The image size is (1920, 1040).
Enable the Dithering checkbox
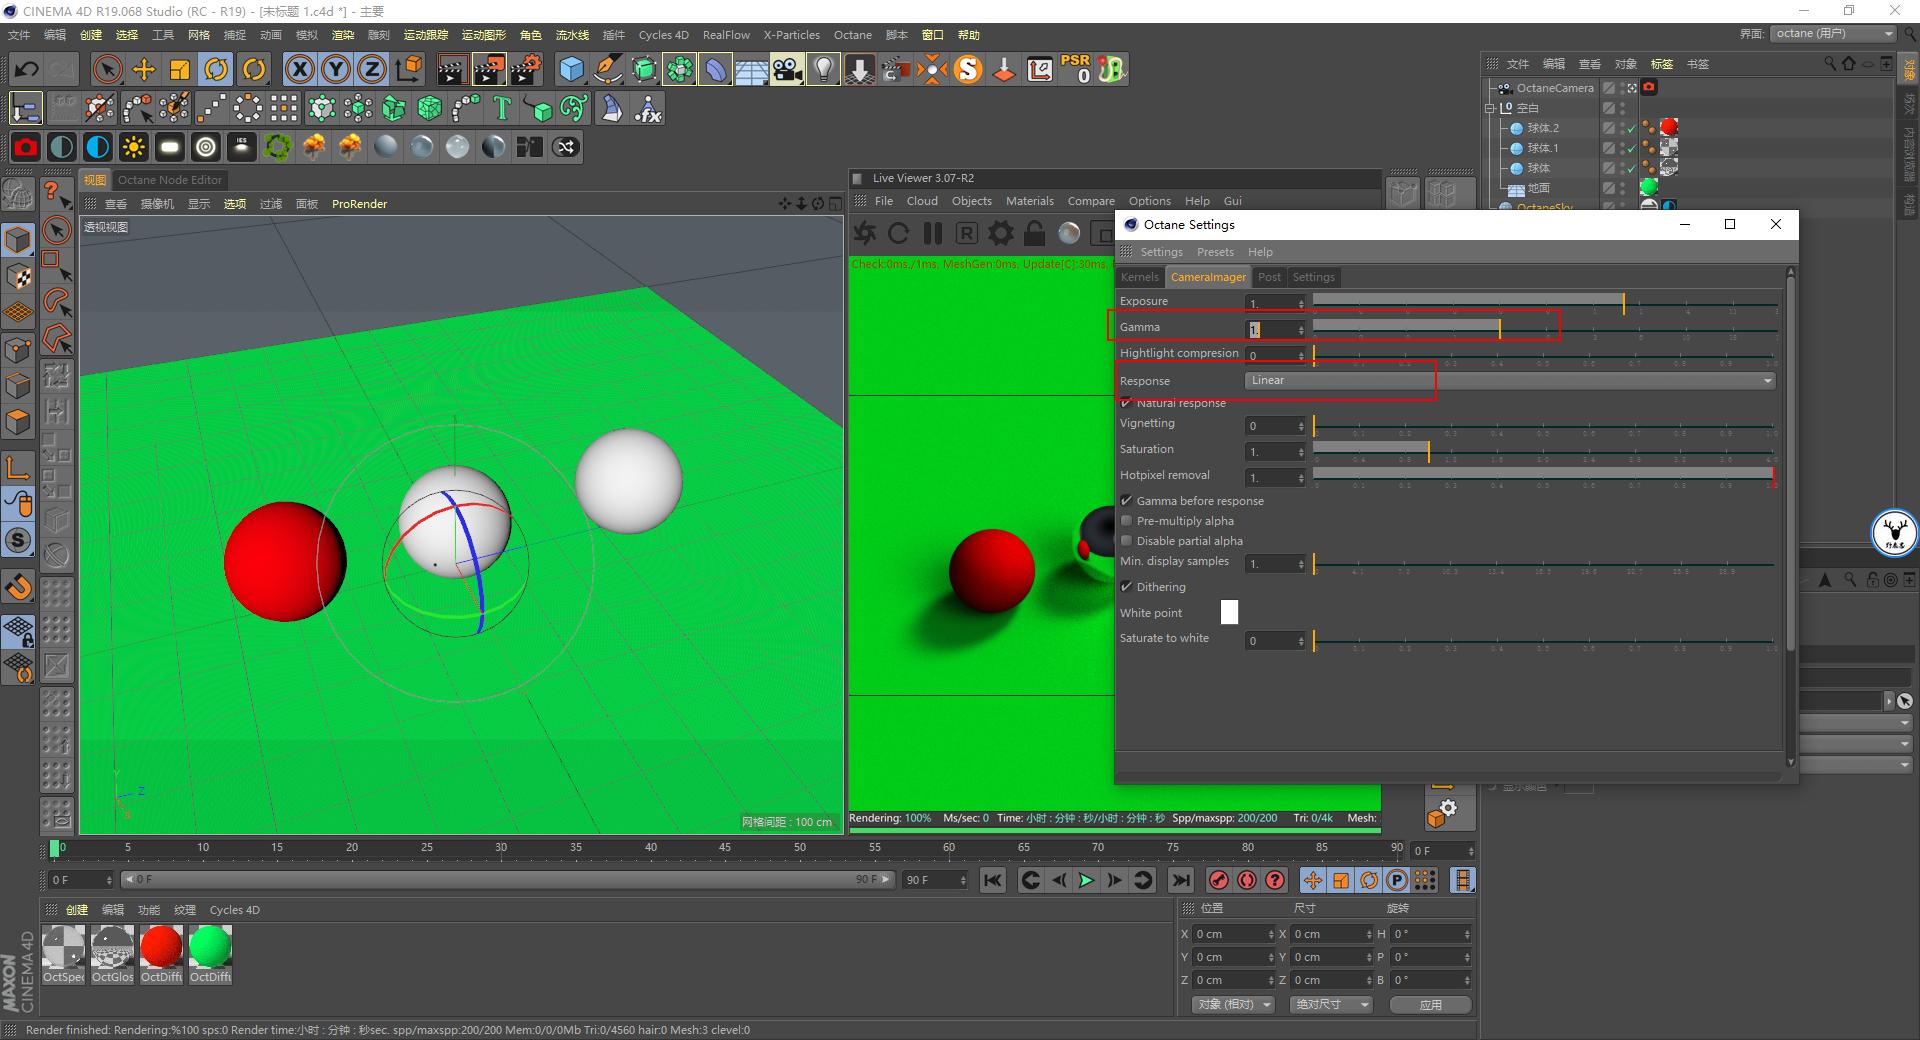pyautogui.click(x=1127, y=587)
